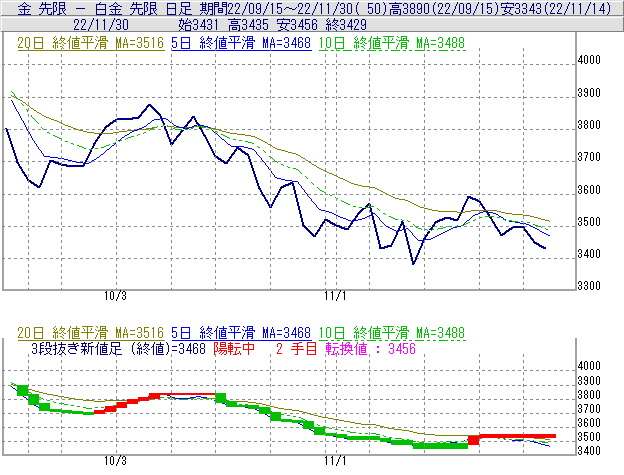This screenshot has width=624, height=475.
Task: Click the 3600 axis label on upper chart
Action: 589,190
